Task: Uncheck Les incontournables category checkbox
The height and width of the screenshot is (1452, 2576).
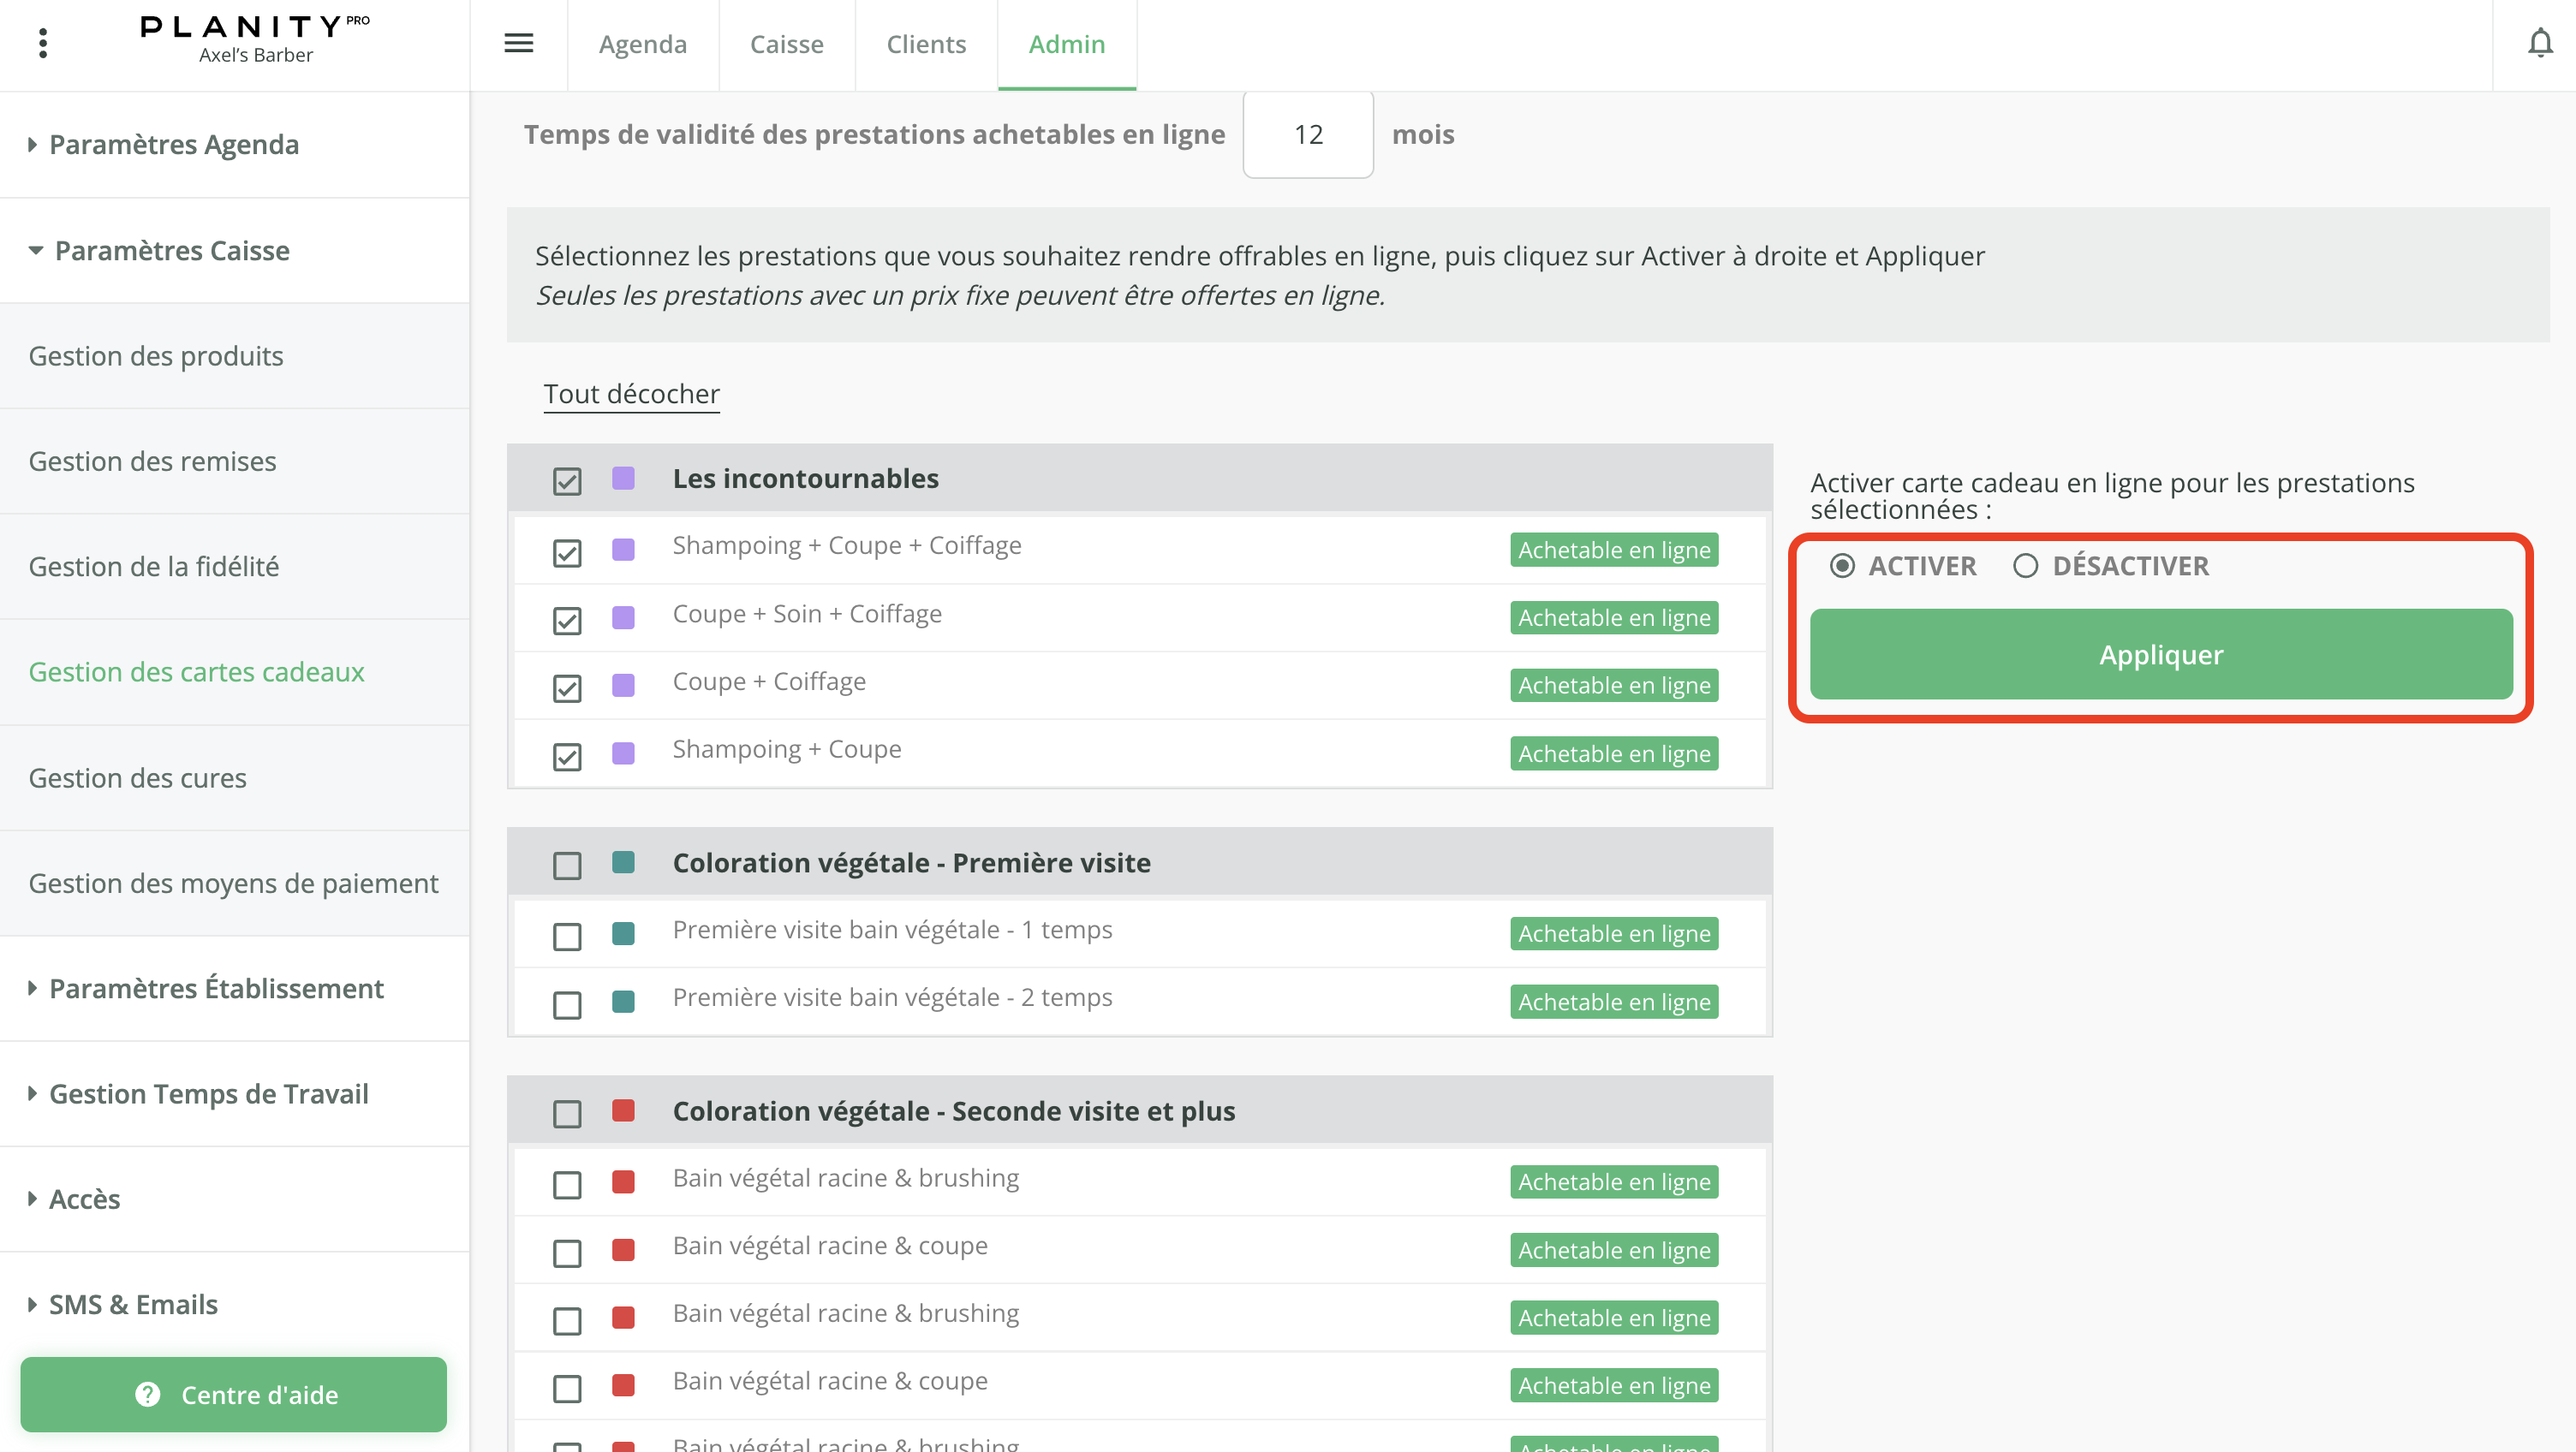Action: [x=567, y=481]
